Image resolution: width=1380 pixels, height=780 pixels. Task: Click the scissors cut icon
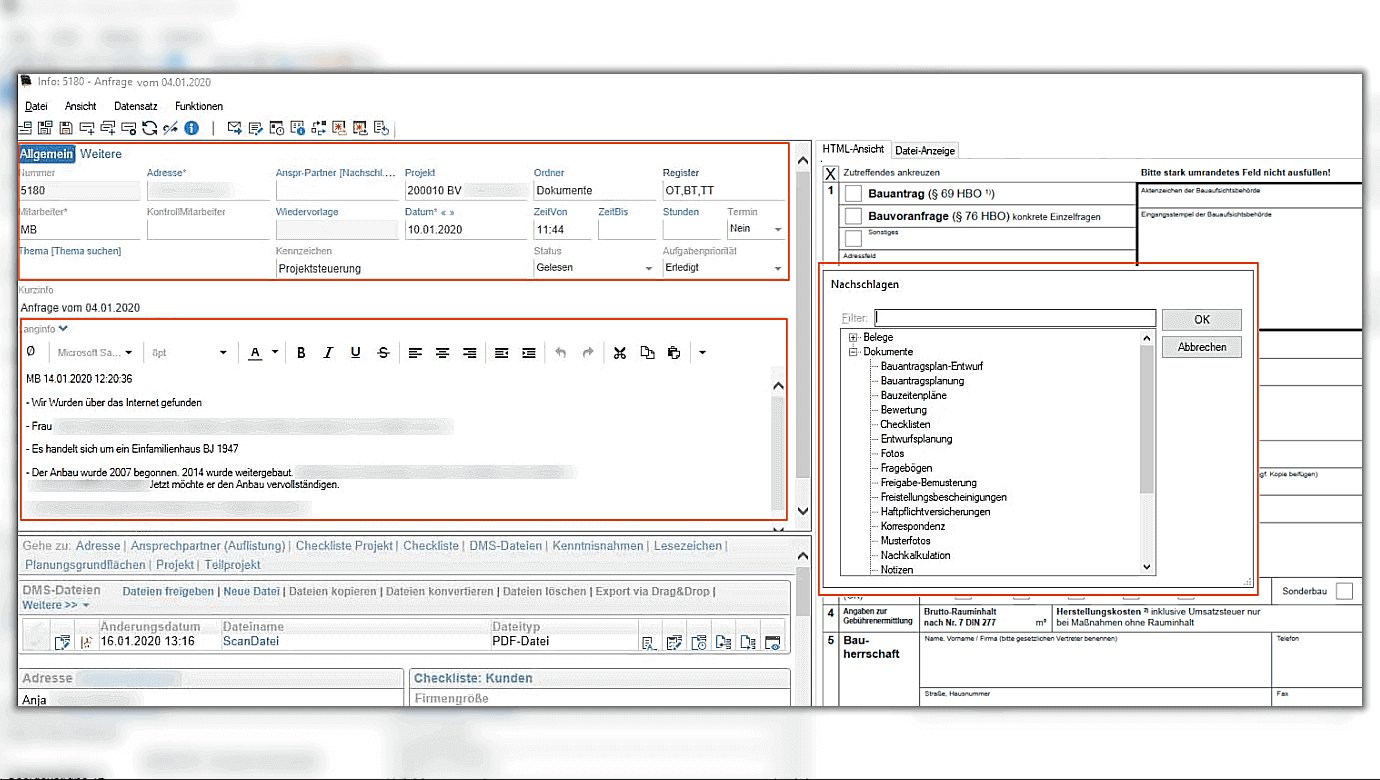(x=619, y=352)
